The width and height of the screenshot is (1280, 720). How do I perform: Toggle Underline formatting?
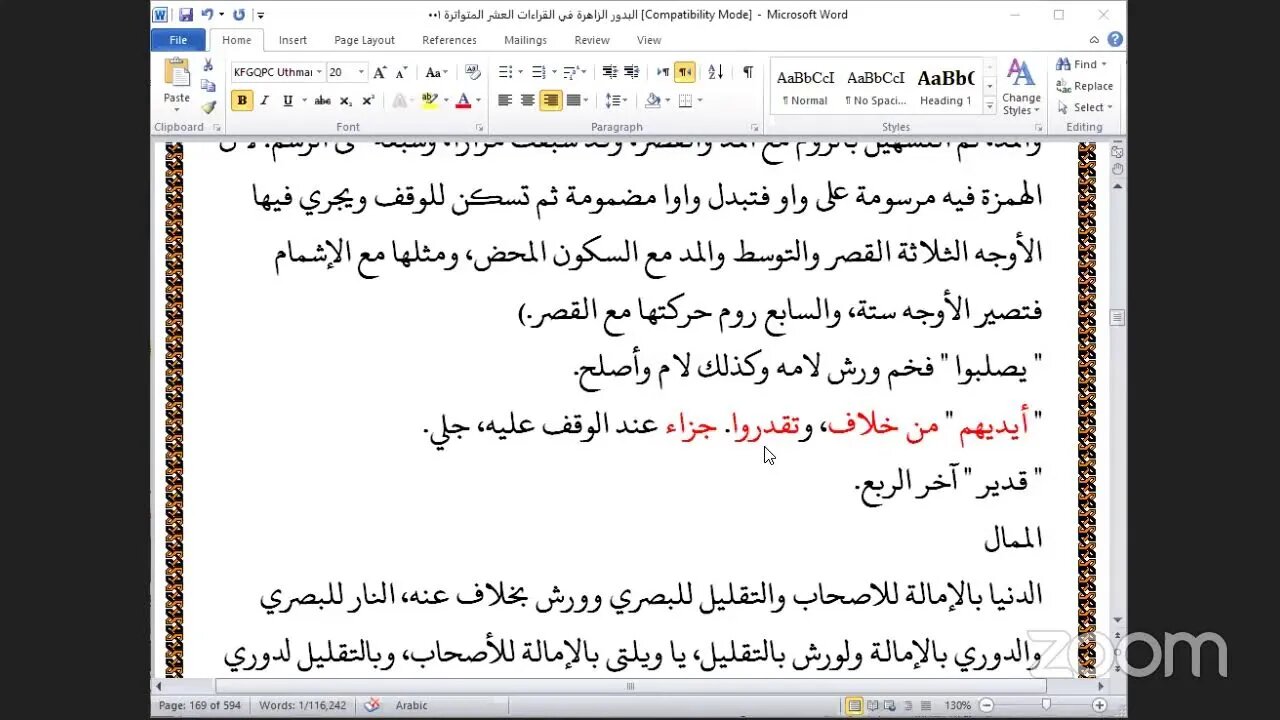tap(287, 101)
